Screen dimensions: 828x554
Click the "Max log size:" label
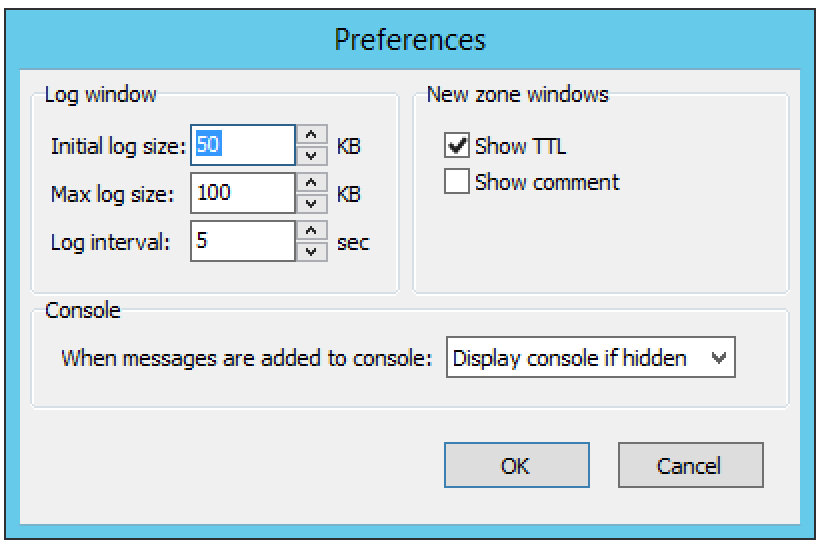point(111,194)
